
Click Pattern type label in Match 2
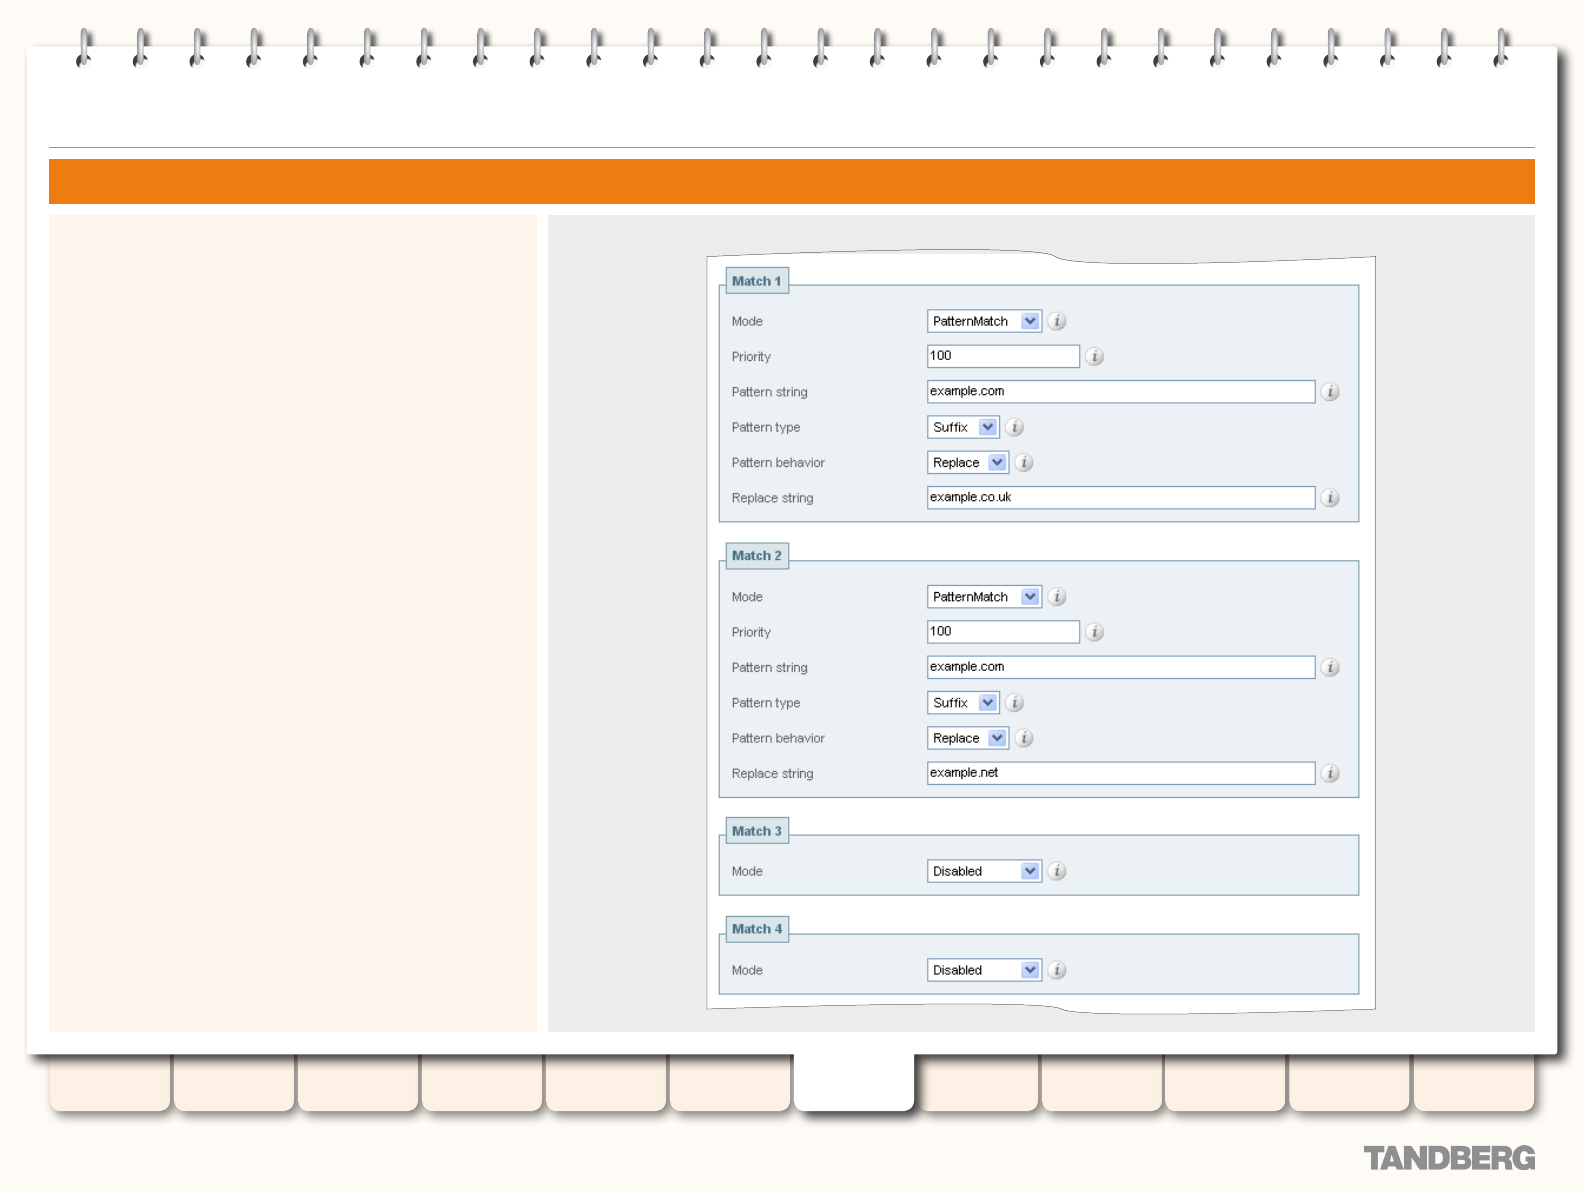point(766,703)
